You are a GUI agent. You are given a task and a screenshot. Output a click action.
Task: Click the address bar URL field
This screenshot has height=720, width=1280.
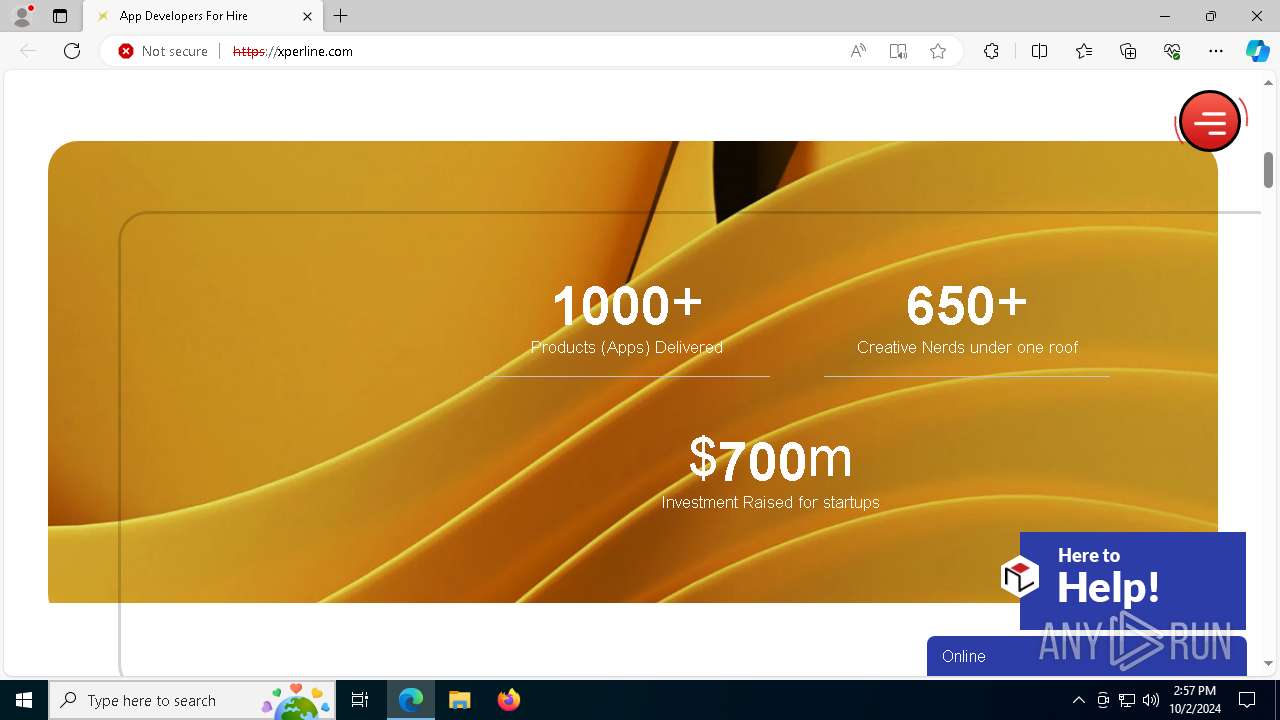[530, 51]
